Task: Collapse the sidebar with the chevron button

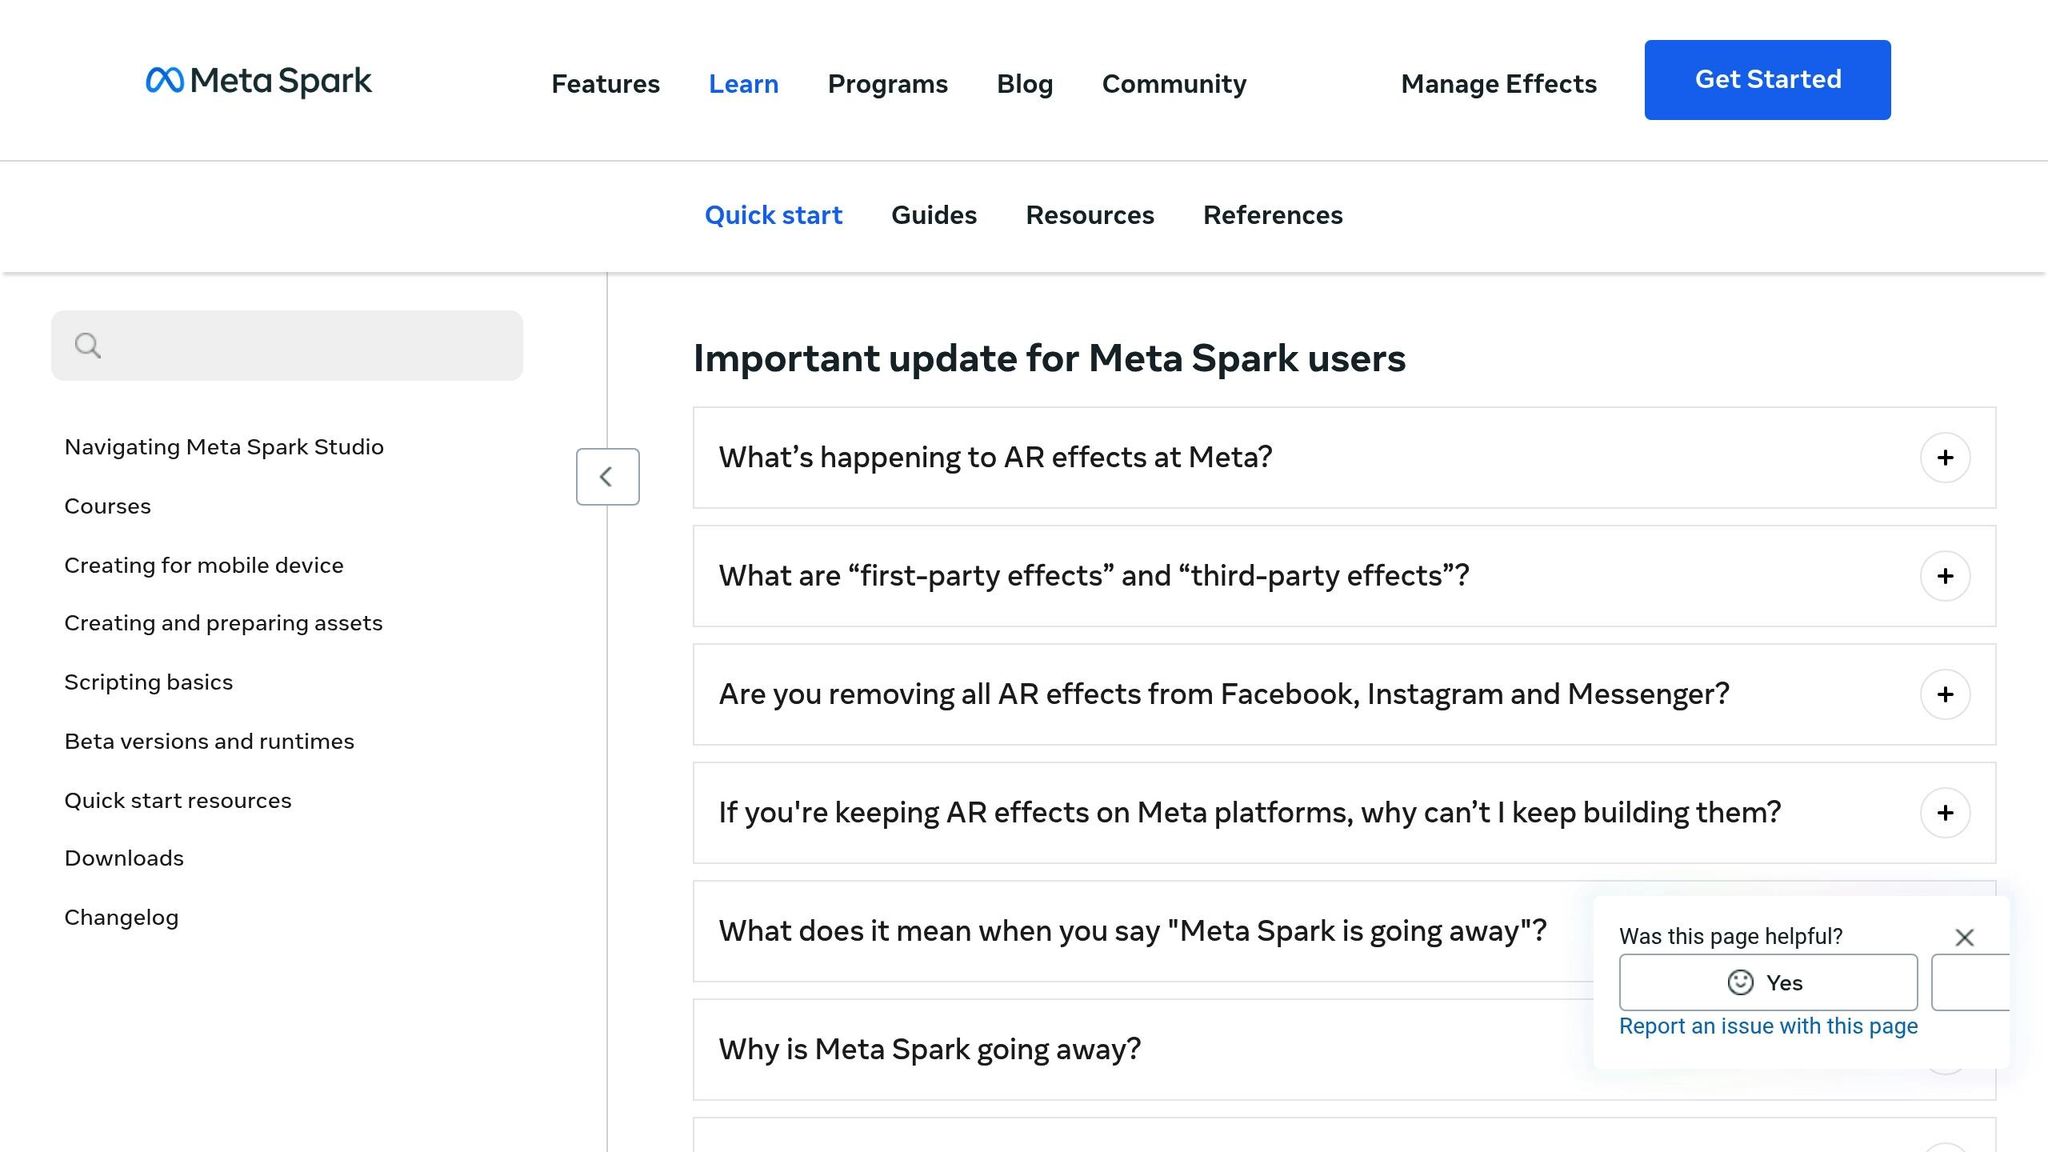Action: [607, 476]
